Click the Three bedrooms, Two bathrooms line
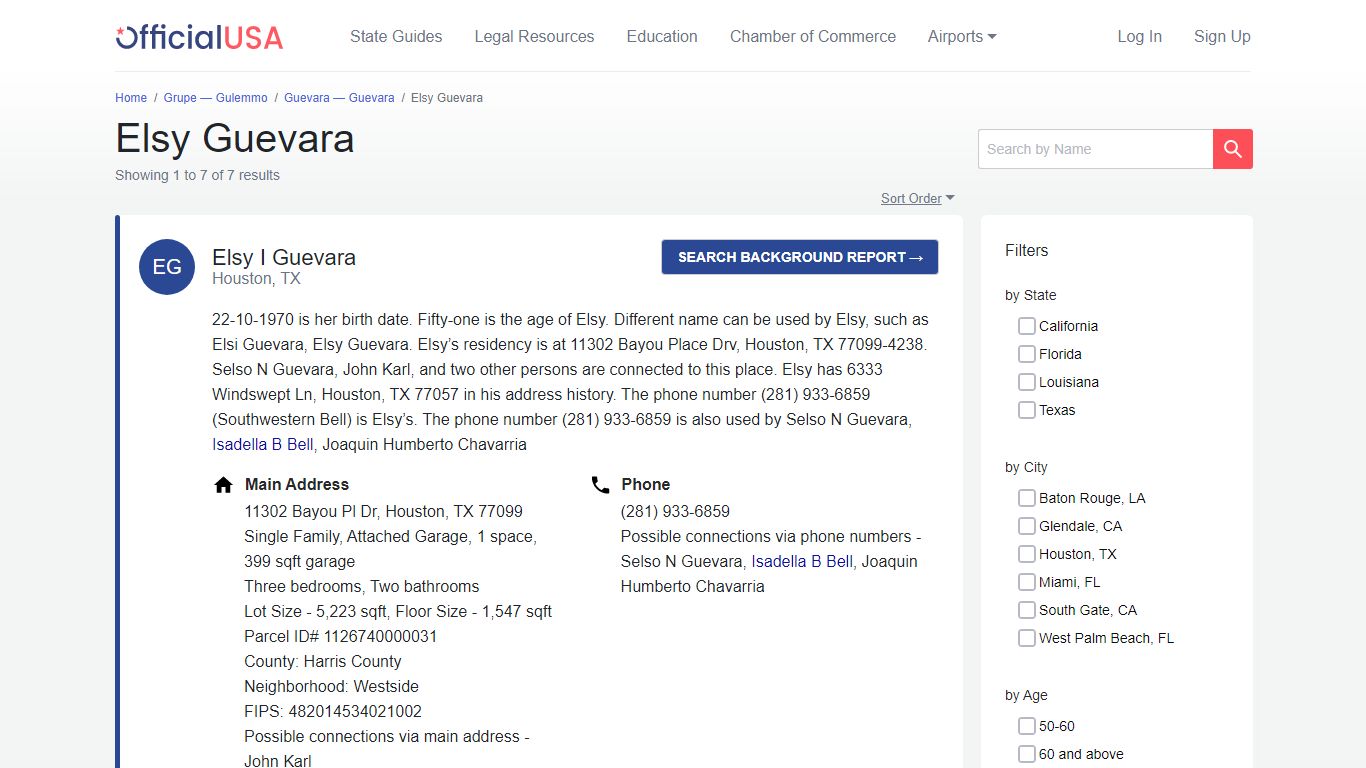 [362, 586]
